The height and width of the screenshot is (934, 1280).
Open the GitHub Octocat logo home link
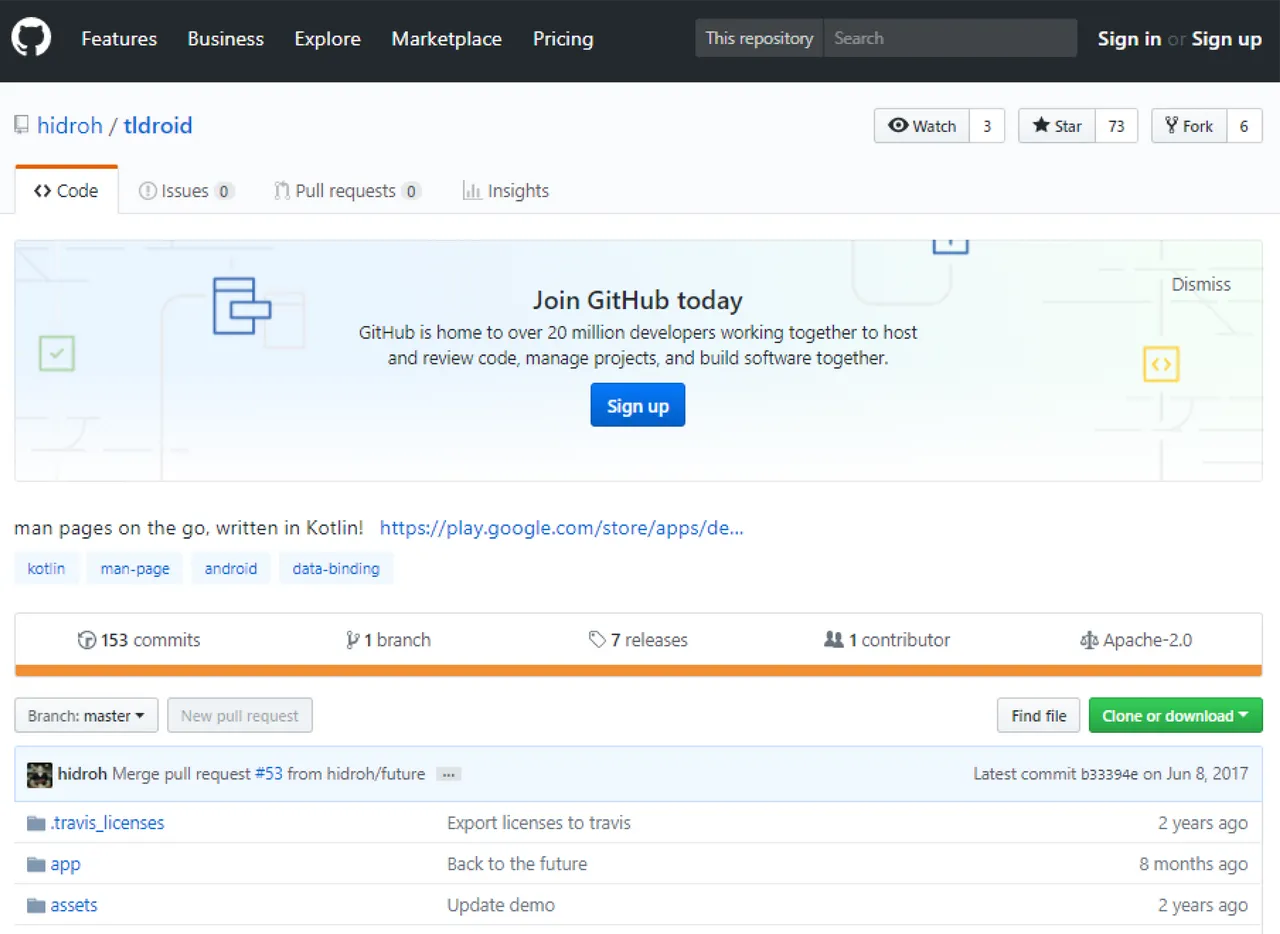(x=31, y=39)
